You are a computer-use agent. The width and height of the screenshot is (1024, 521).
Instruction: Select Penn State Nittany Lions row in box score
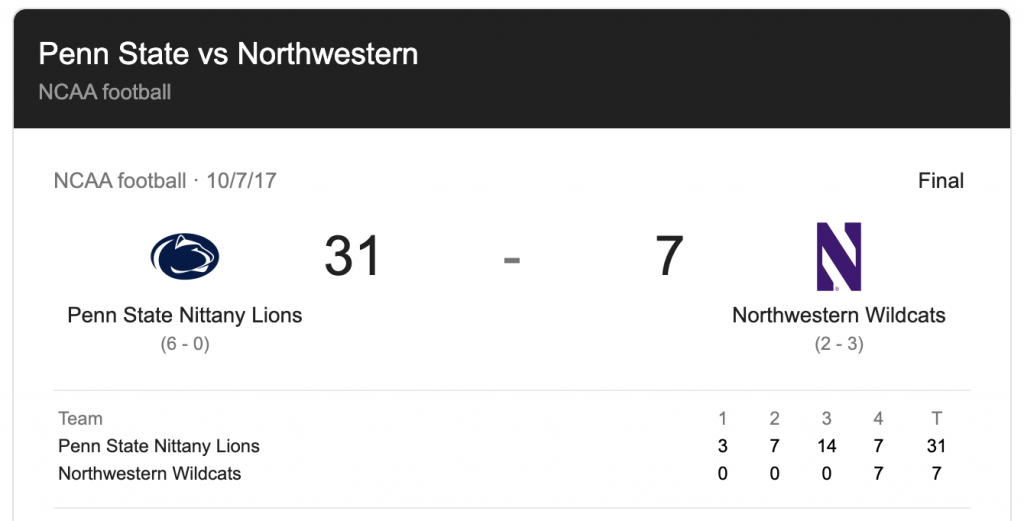[x=511, y=446]
